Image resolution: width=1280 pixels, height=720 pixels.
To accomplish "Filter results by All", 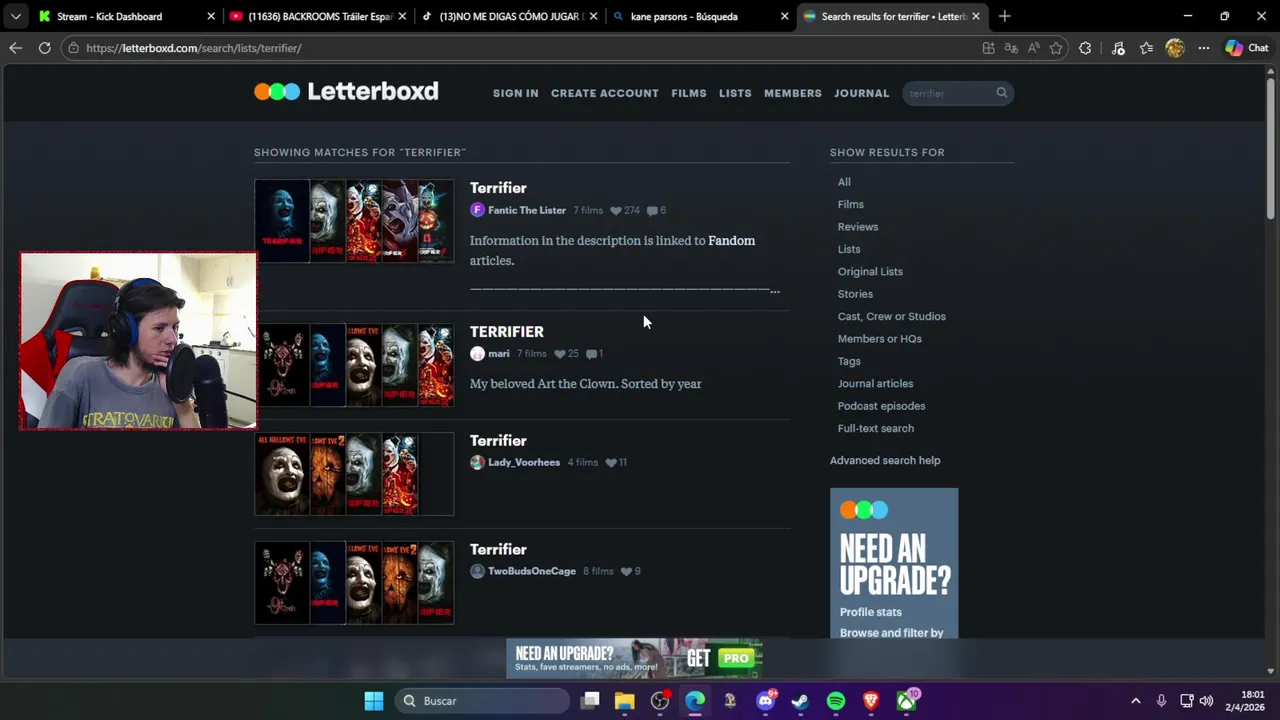I will point(844,182).
